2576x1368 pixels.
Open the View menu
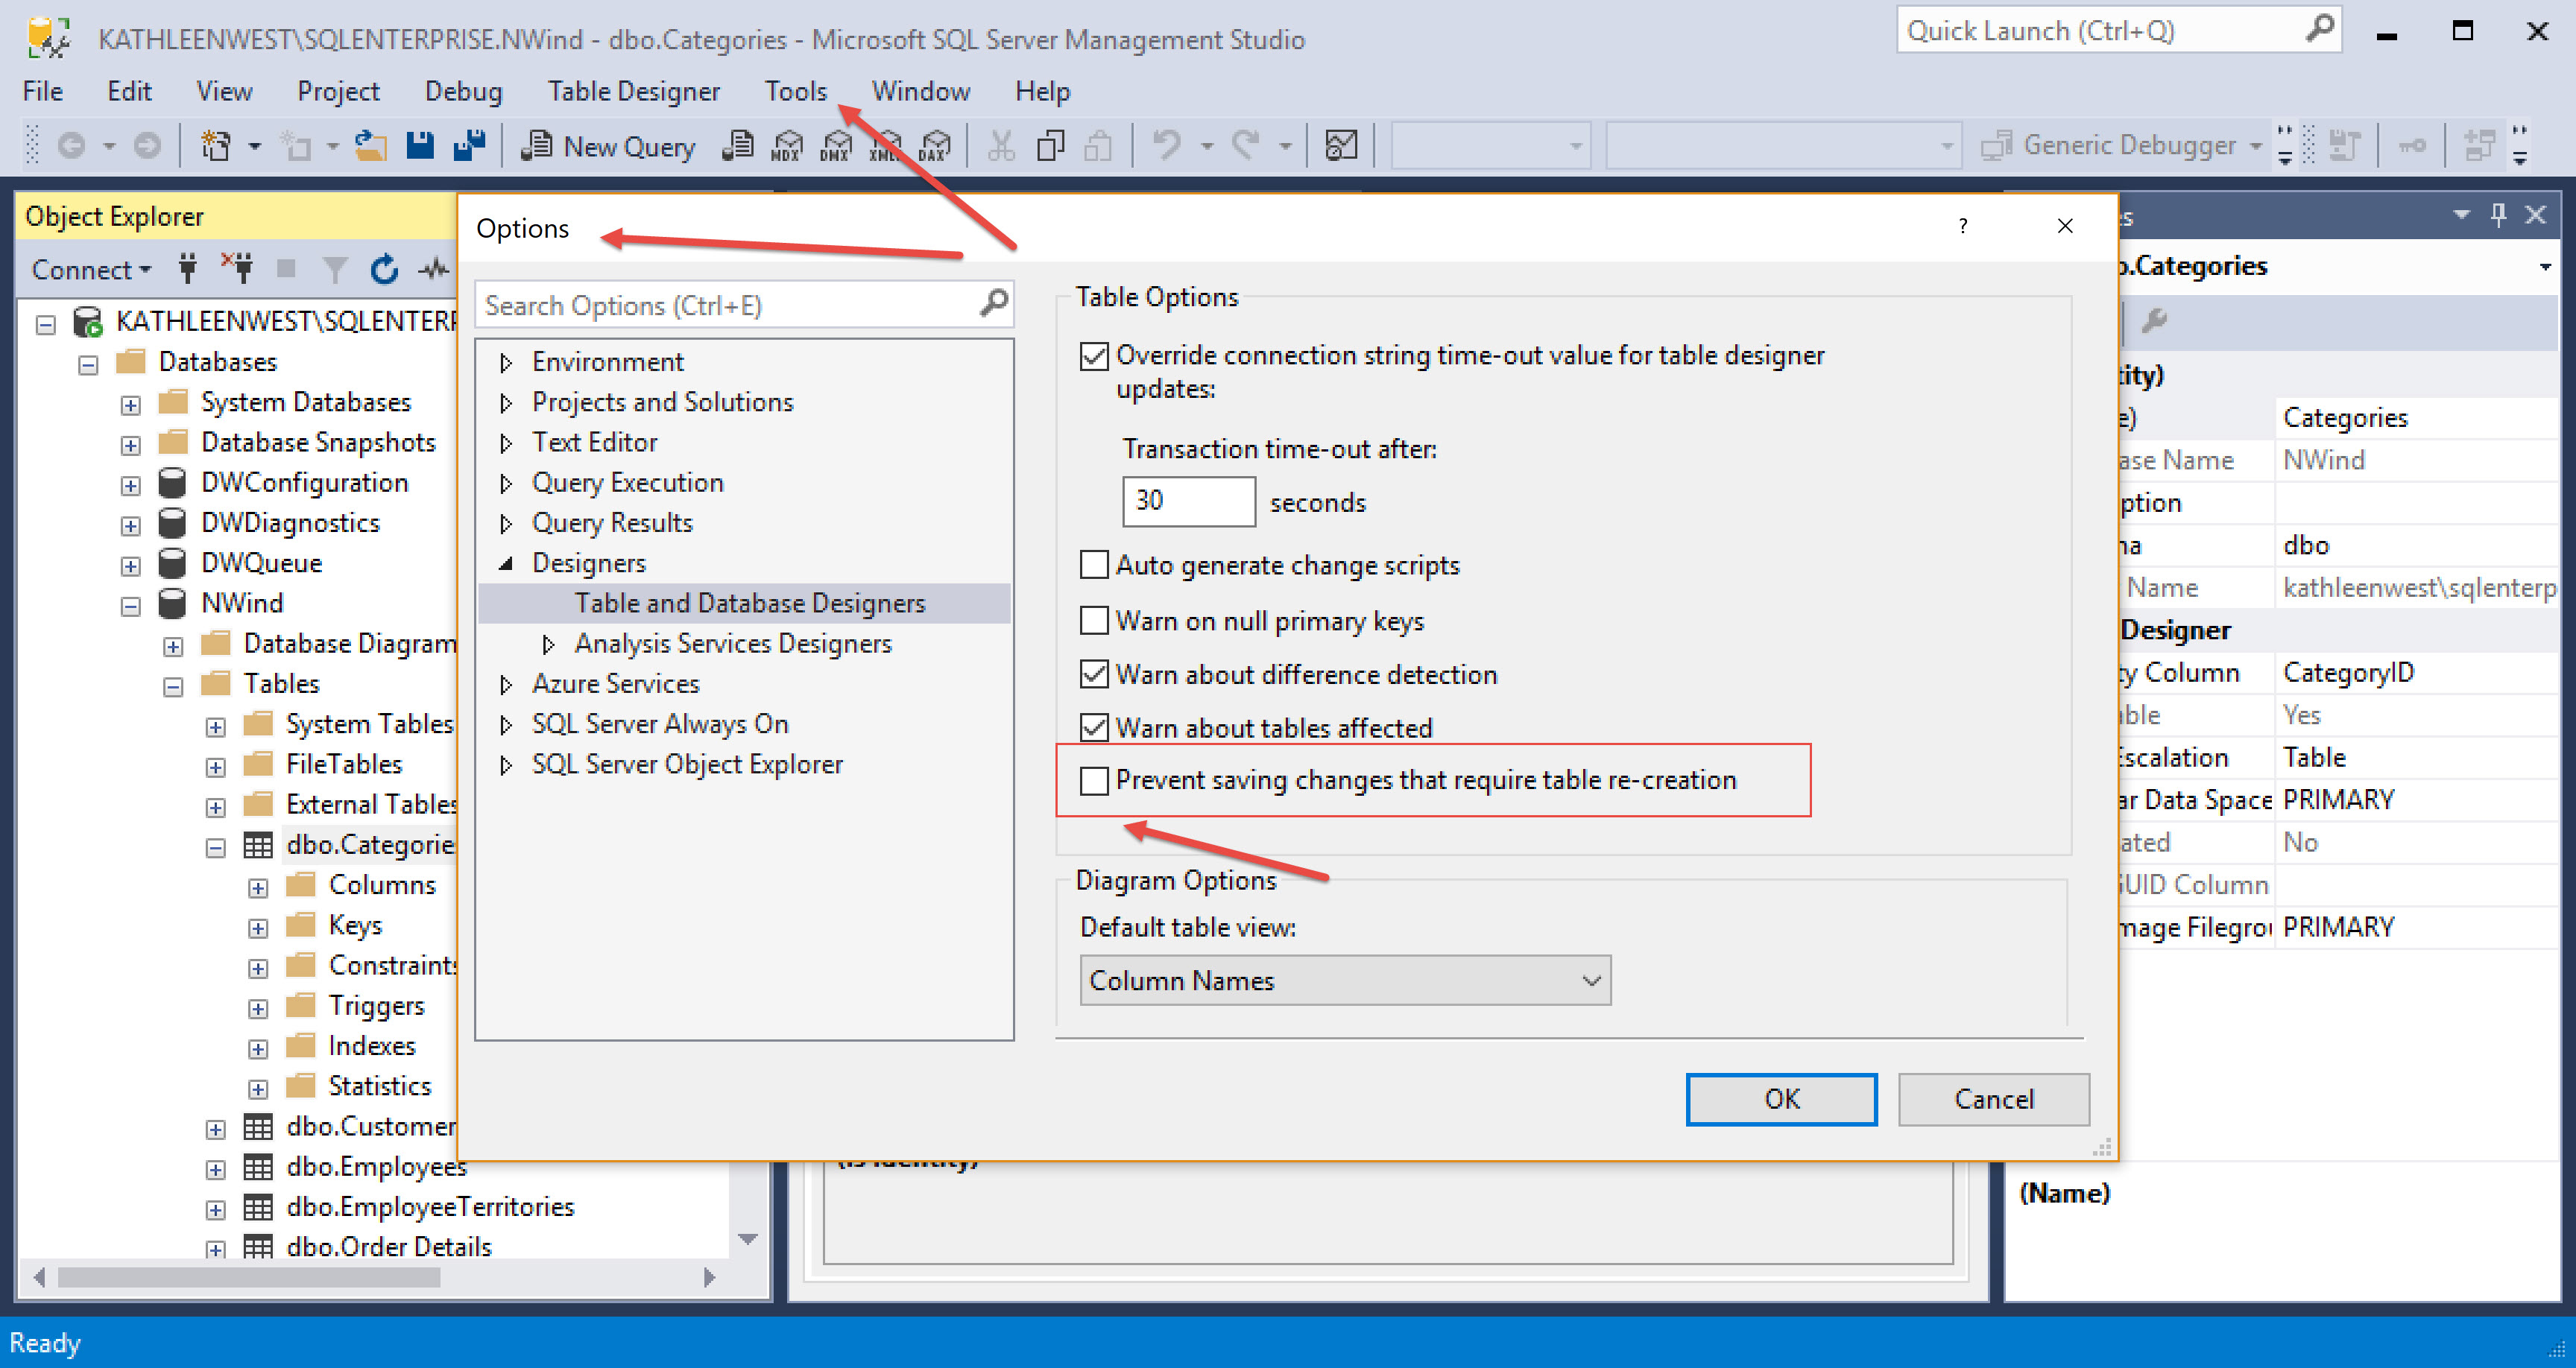pos(224,91)
